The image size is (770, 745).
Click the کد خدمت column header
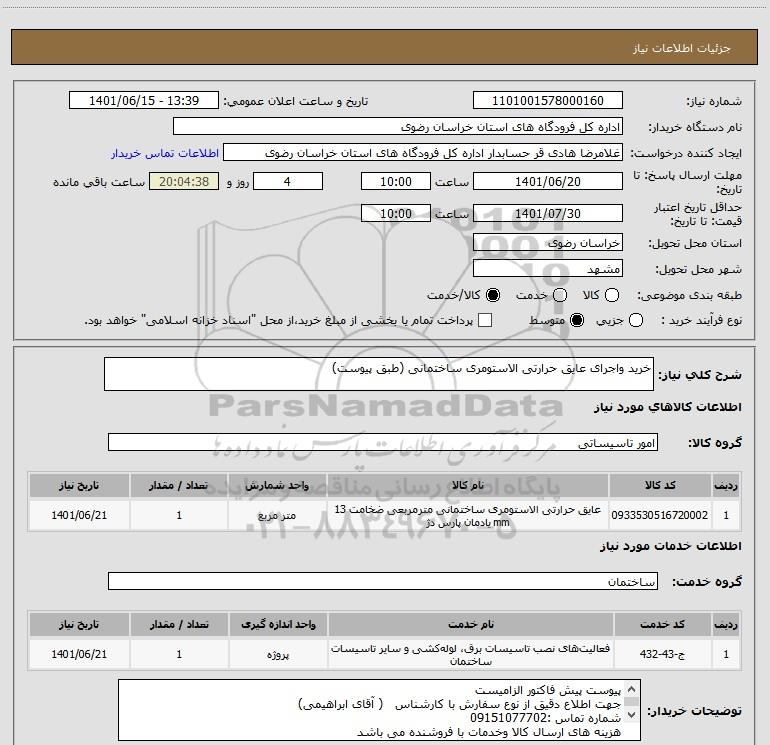(662, 624)
